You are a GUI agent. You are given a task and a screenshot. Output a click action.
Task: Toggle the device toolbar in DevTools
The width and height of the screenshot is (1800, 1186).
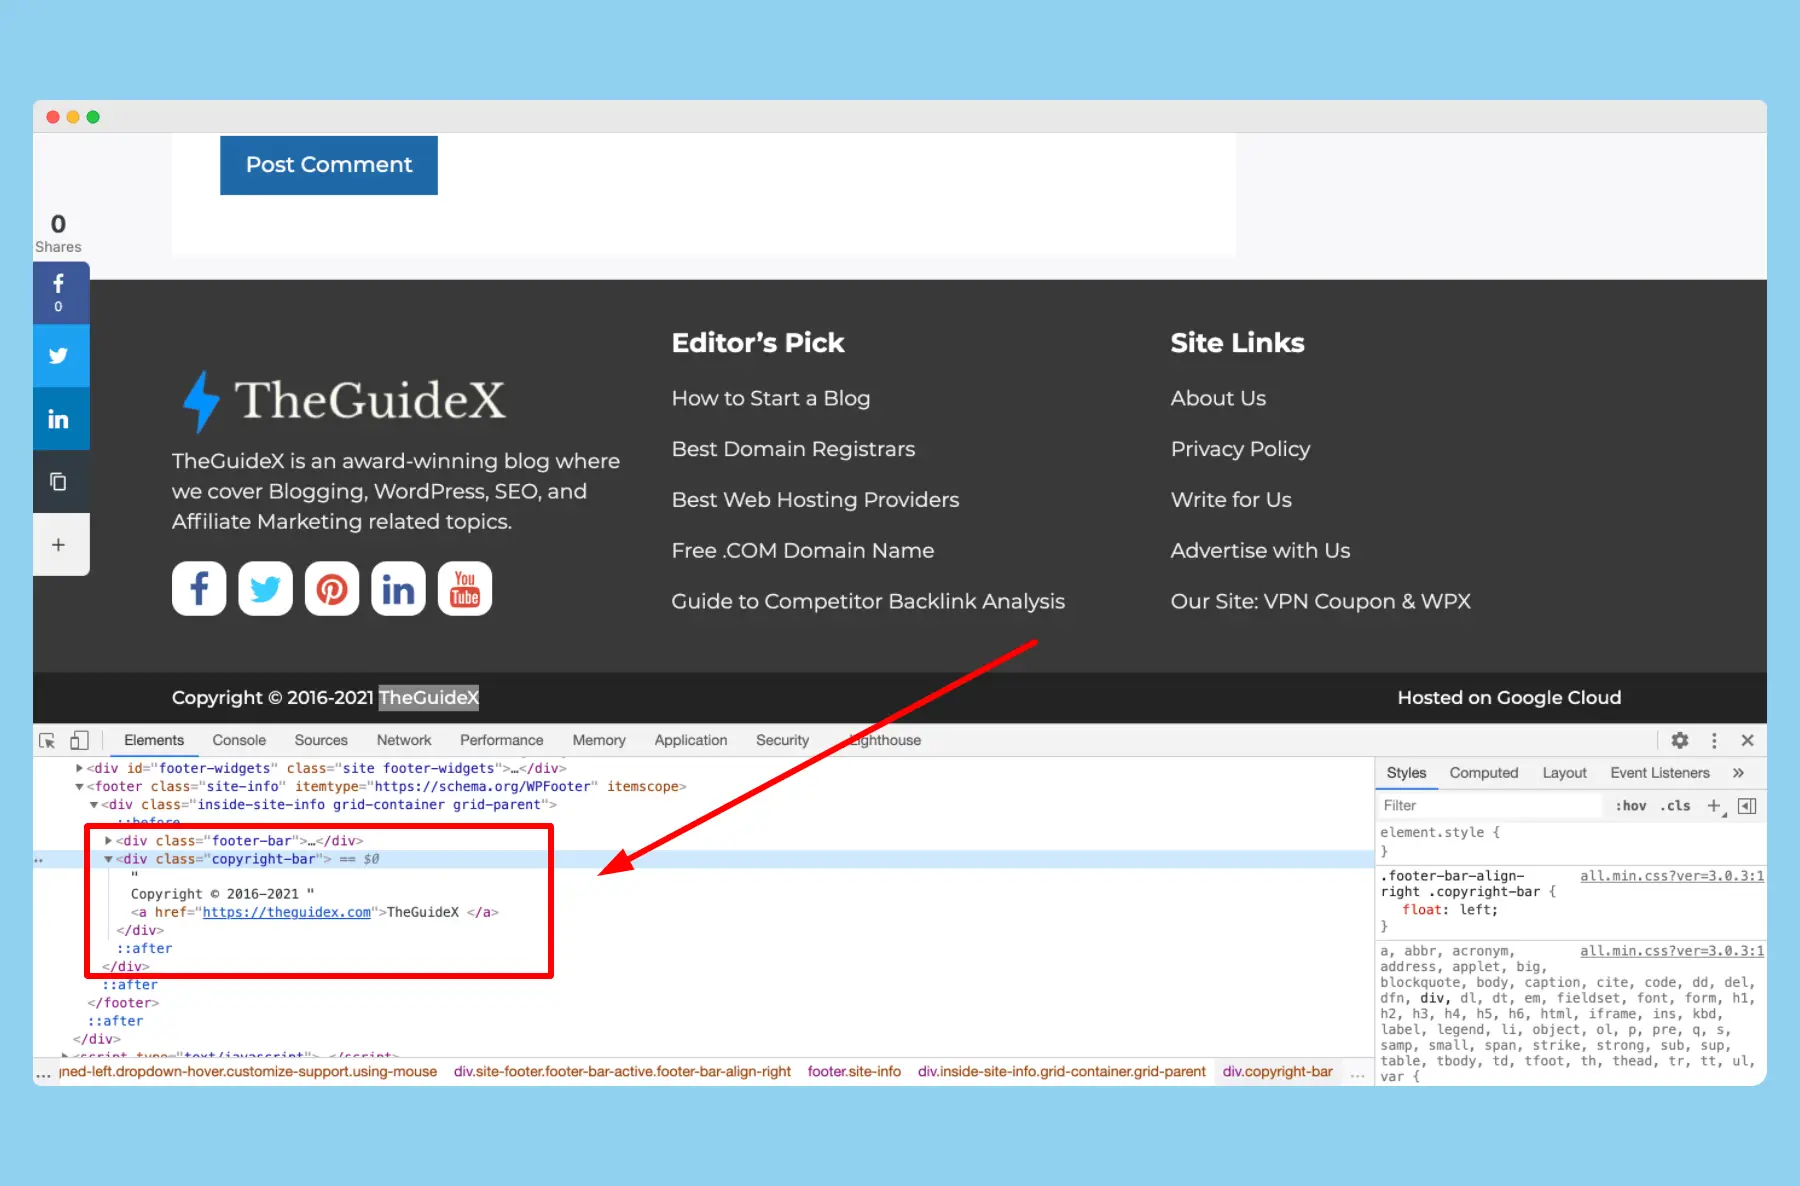[80, 740]
